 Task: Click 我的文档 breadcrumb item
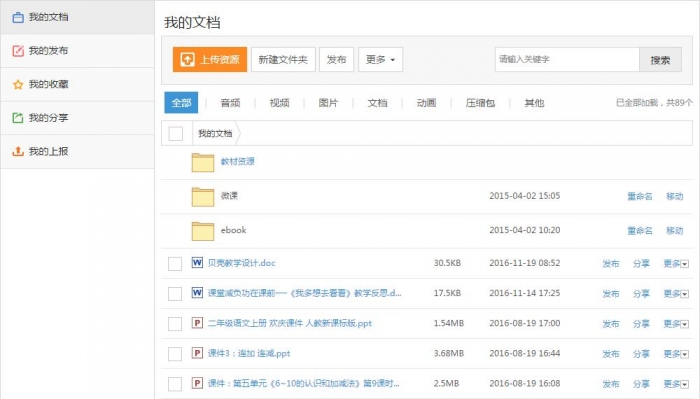pos(215,133)
